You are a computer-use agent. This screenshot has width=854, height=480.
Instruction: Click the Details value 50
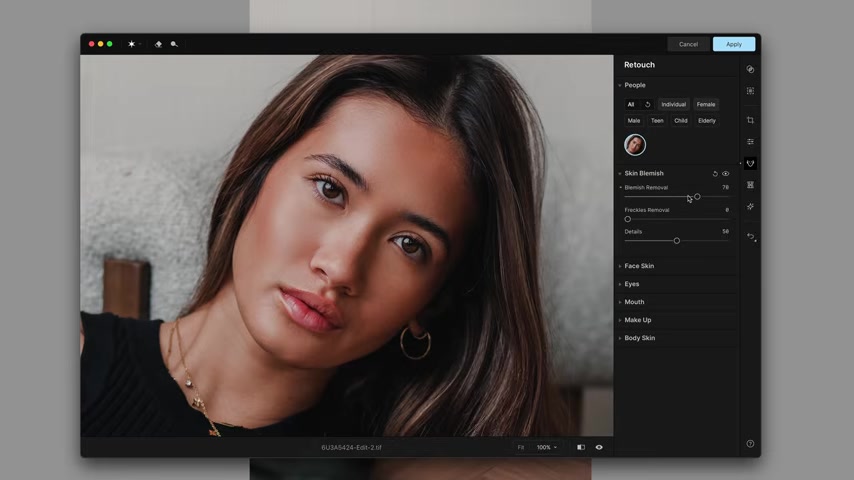[x=725, y=232]
